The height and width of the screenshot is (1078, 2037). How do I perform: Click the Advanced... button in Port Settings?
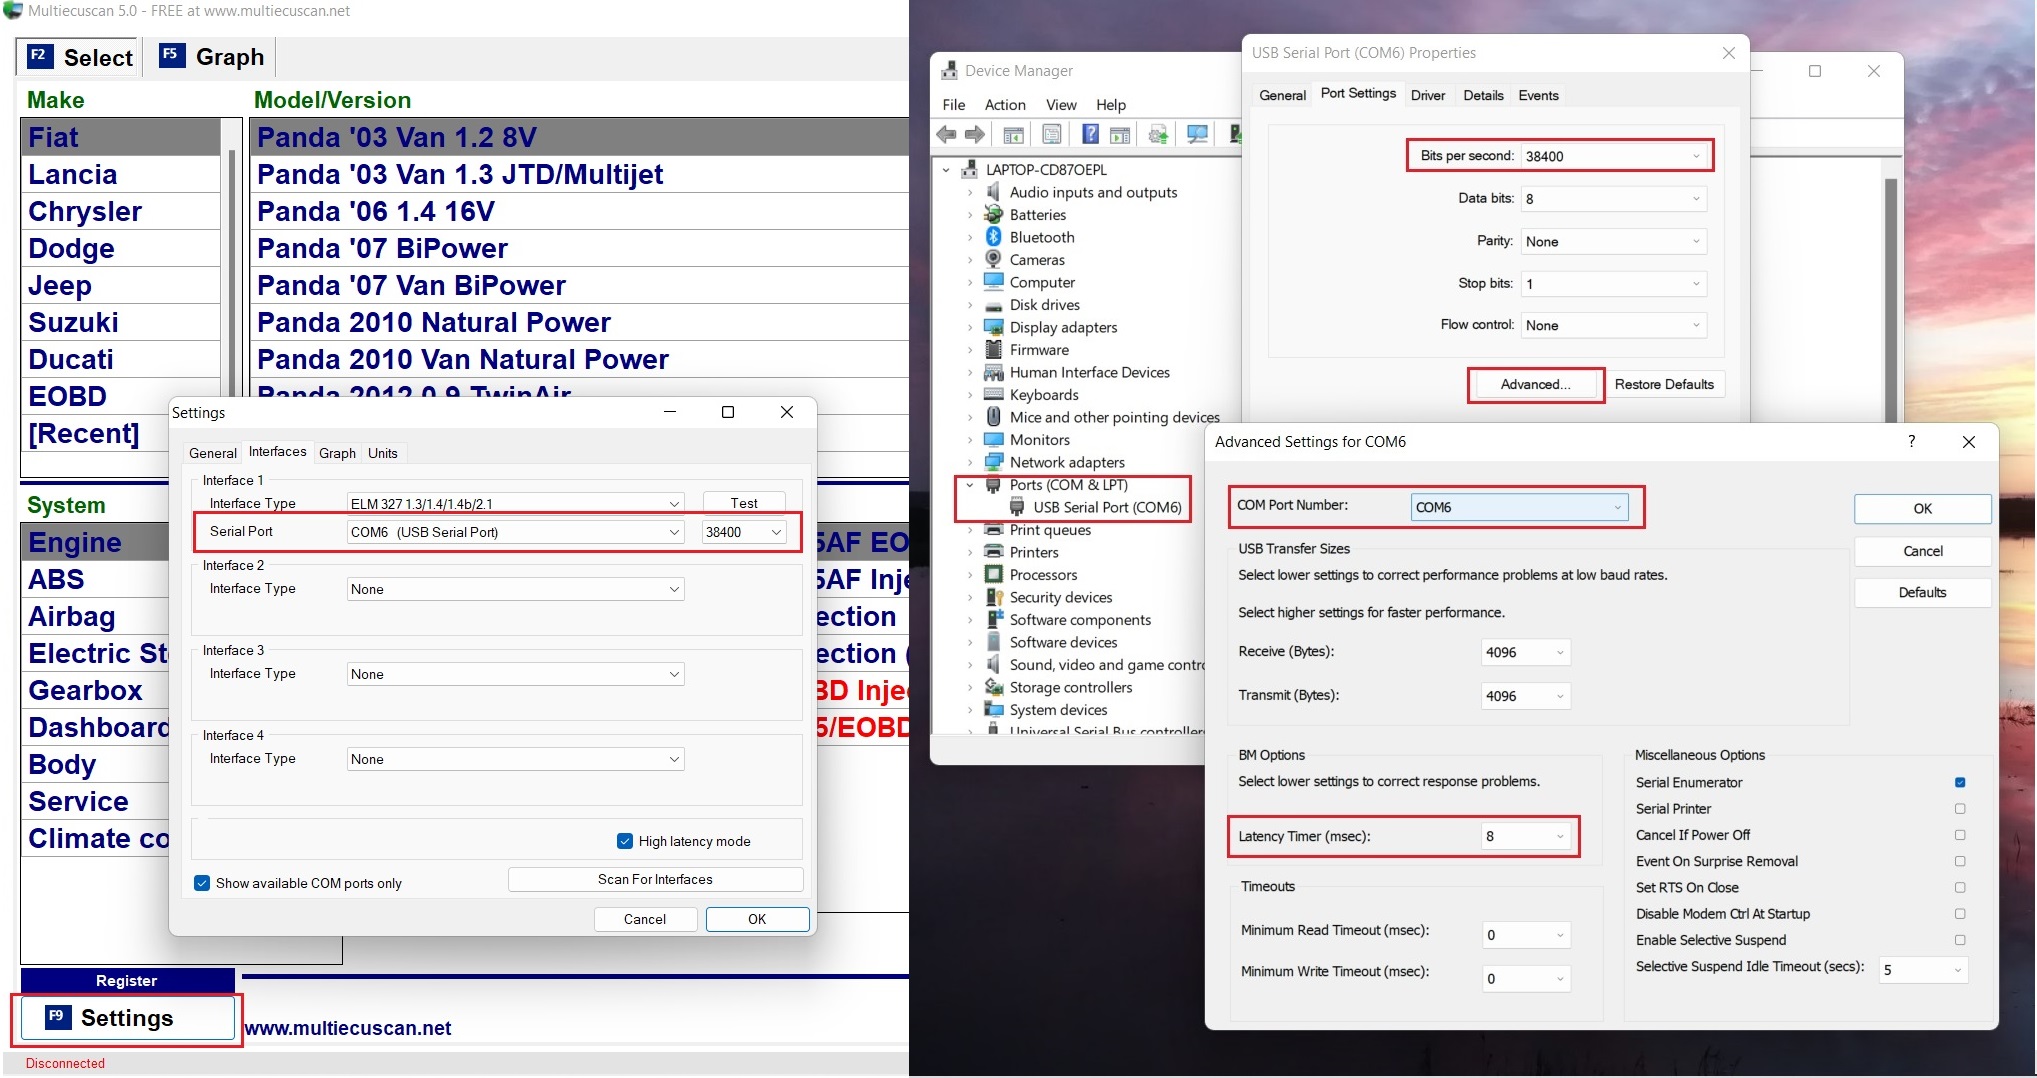pos(1535,384)
